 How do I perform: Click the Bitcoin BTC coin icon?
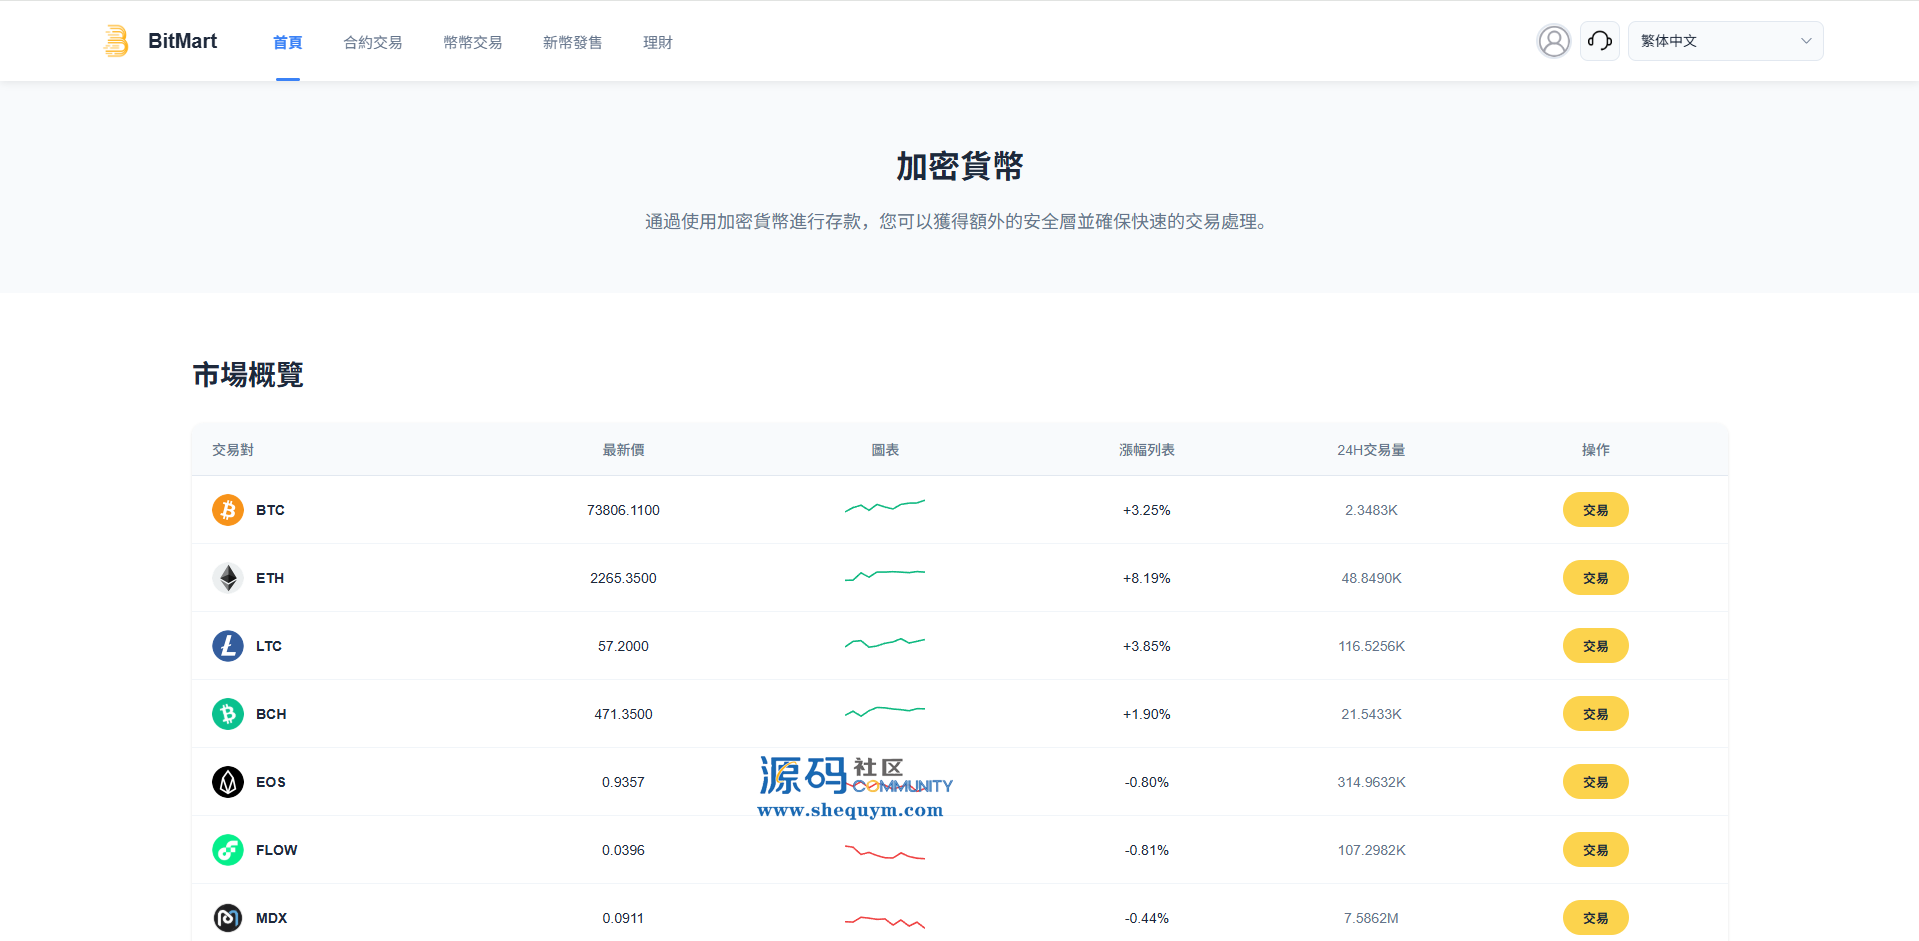tap(228, 510)
